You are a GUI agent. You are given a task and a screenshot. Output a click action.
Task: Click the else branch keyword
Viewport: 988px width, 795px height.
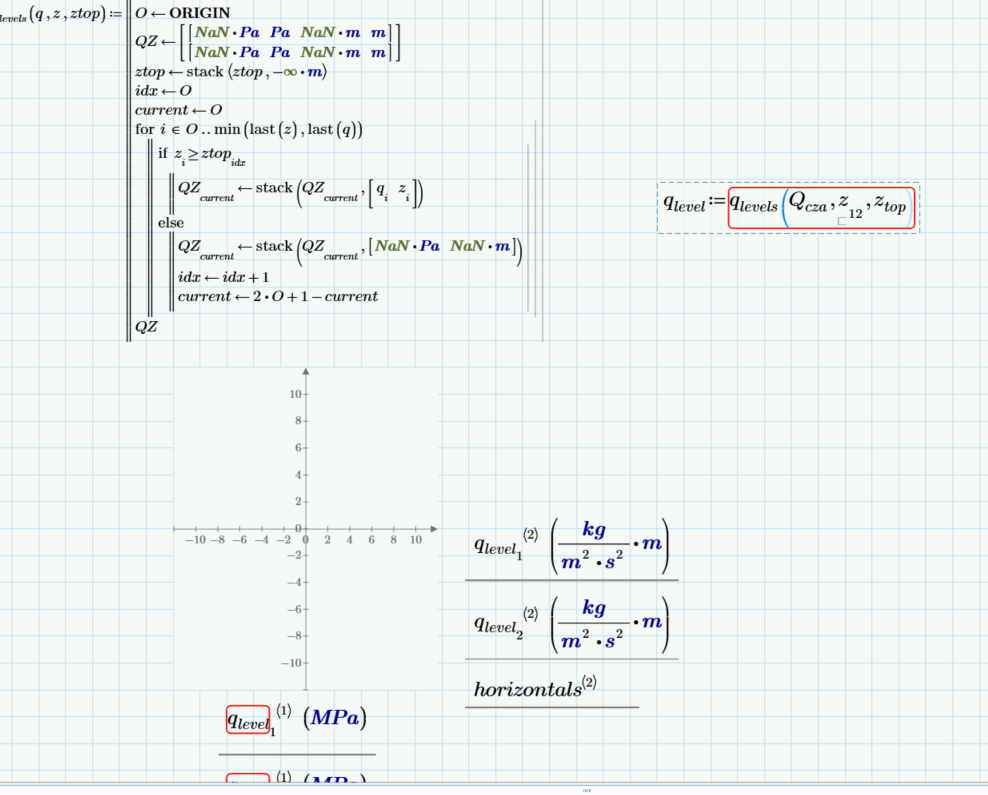click(x=170, y=222)
